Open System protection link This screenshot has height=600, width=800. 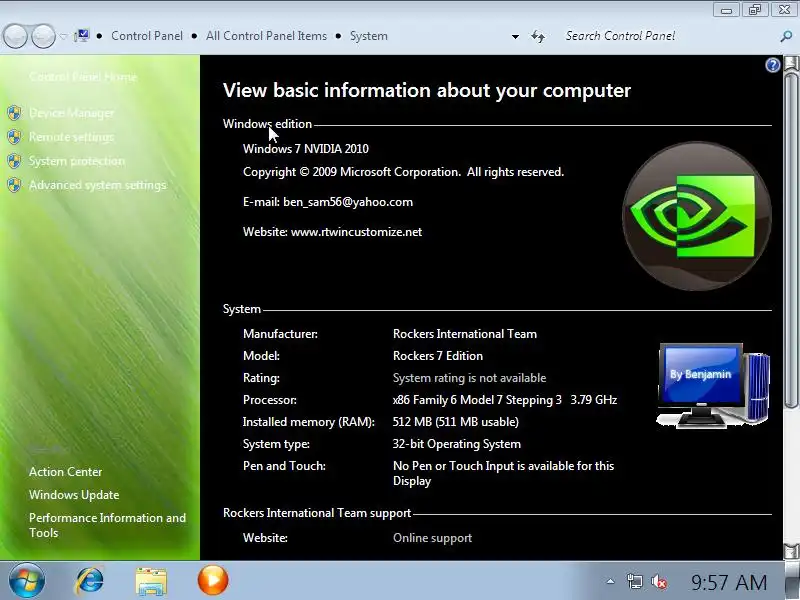77,161
